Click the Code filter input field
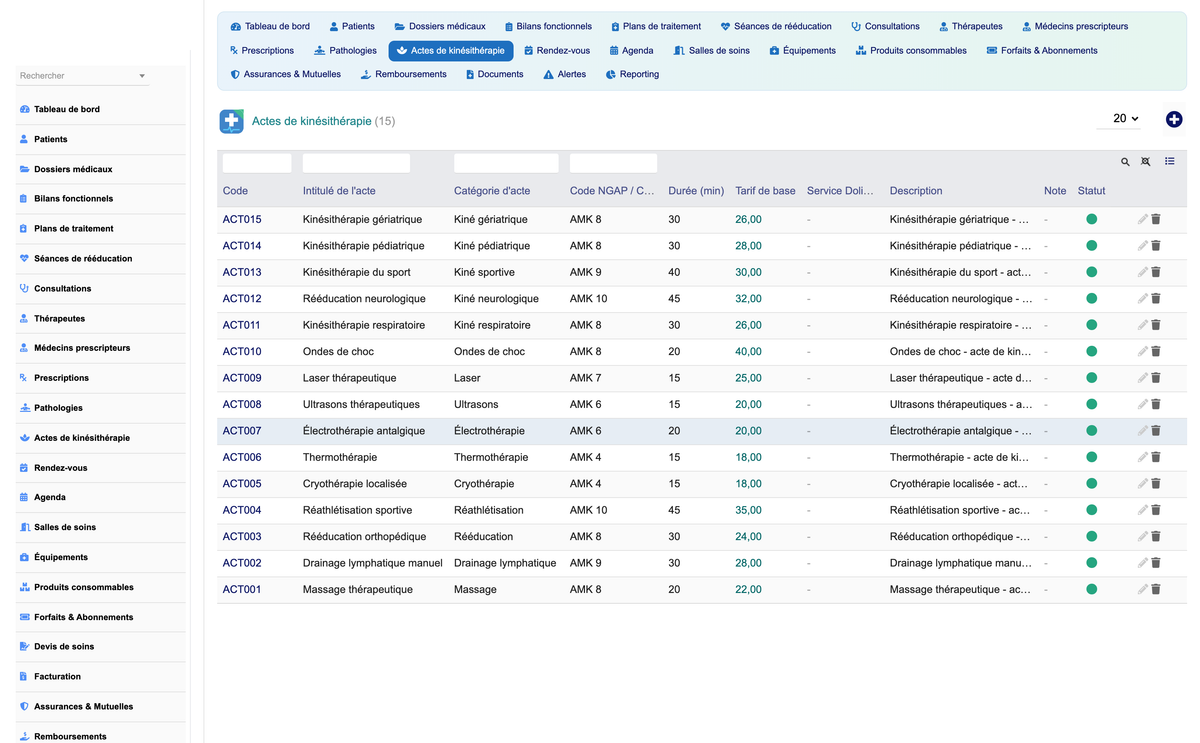The image size is (1200, 743). pyautogui.click(x=257, y=163)
